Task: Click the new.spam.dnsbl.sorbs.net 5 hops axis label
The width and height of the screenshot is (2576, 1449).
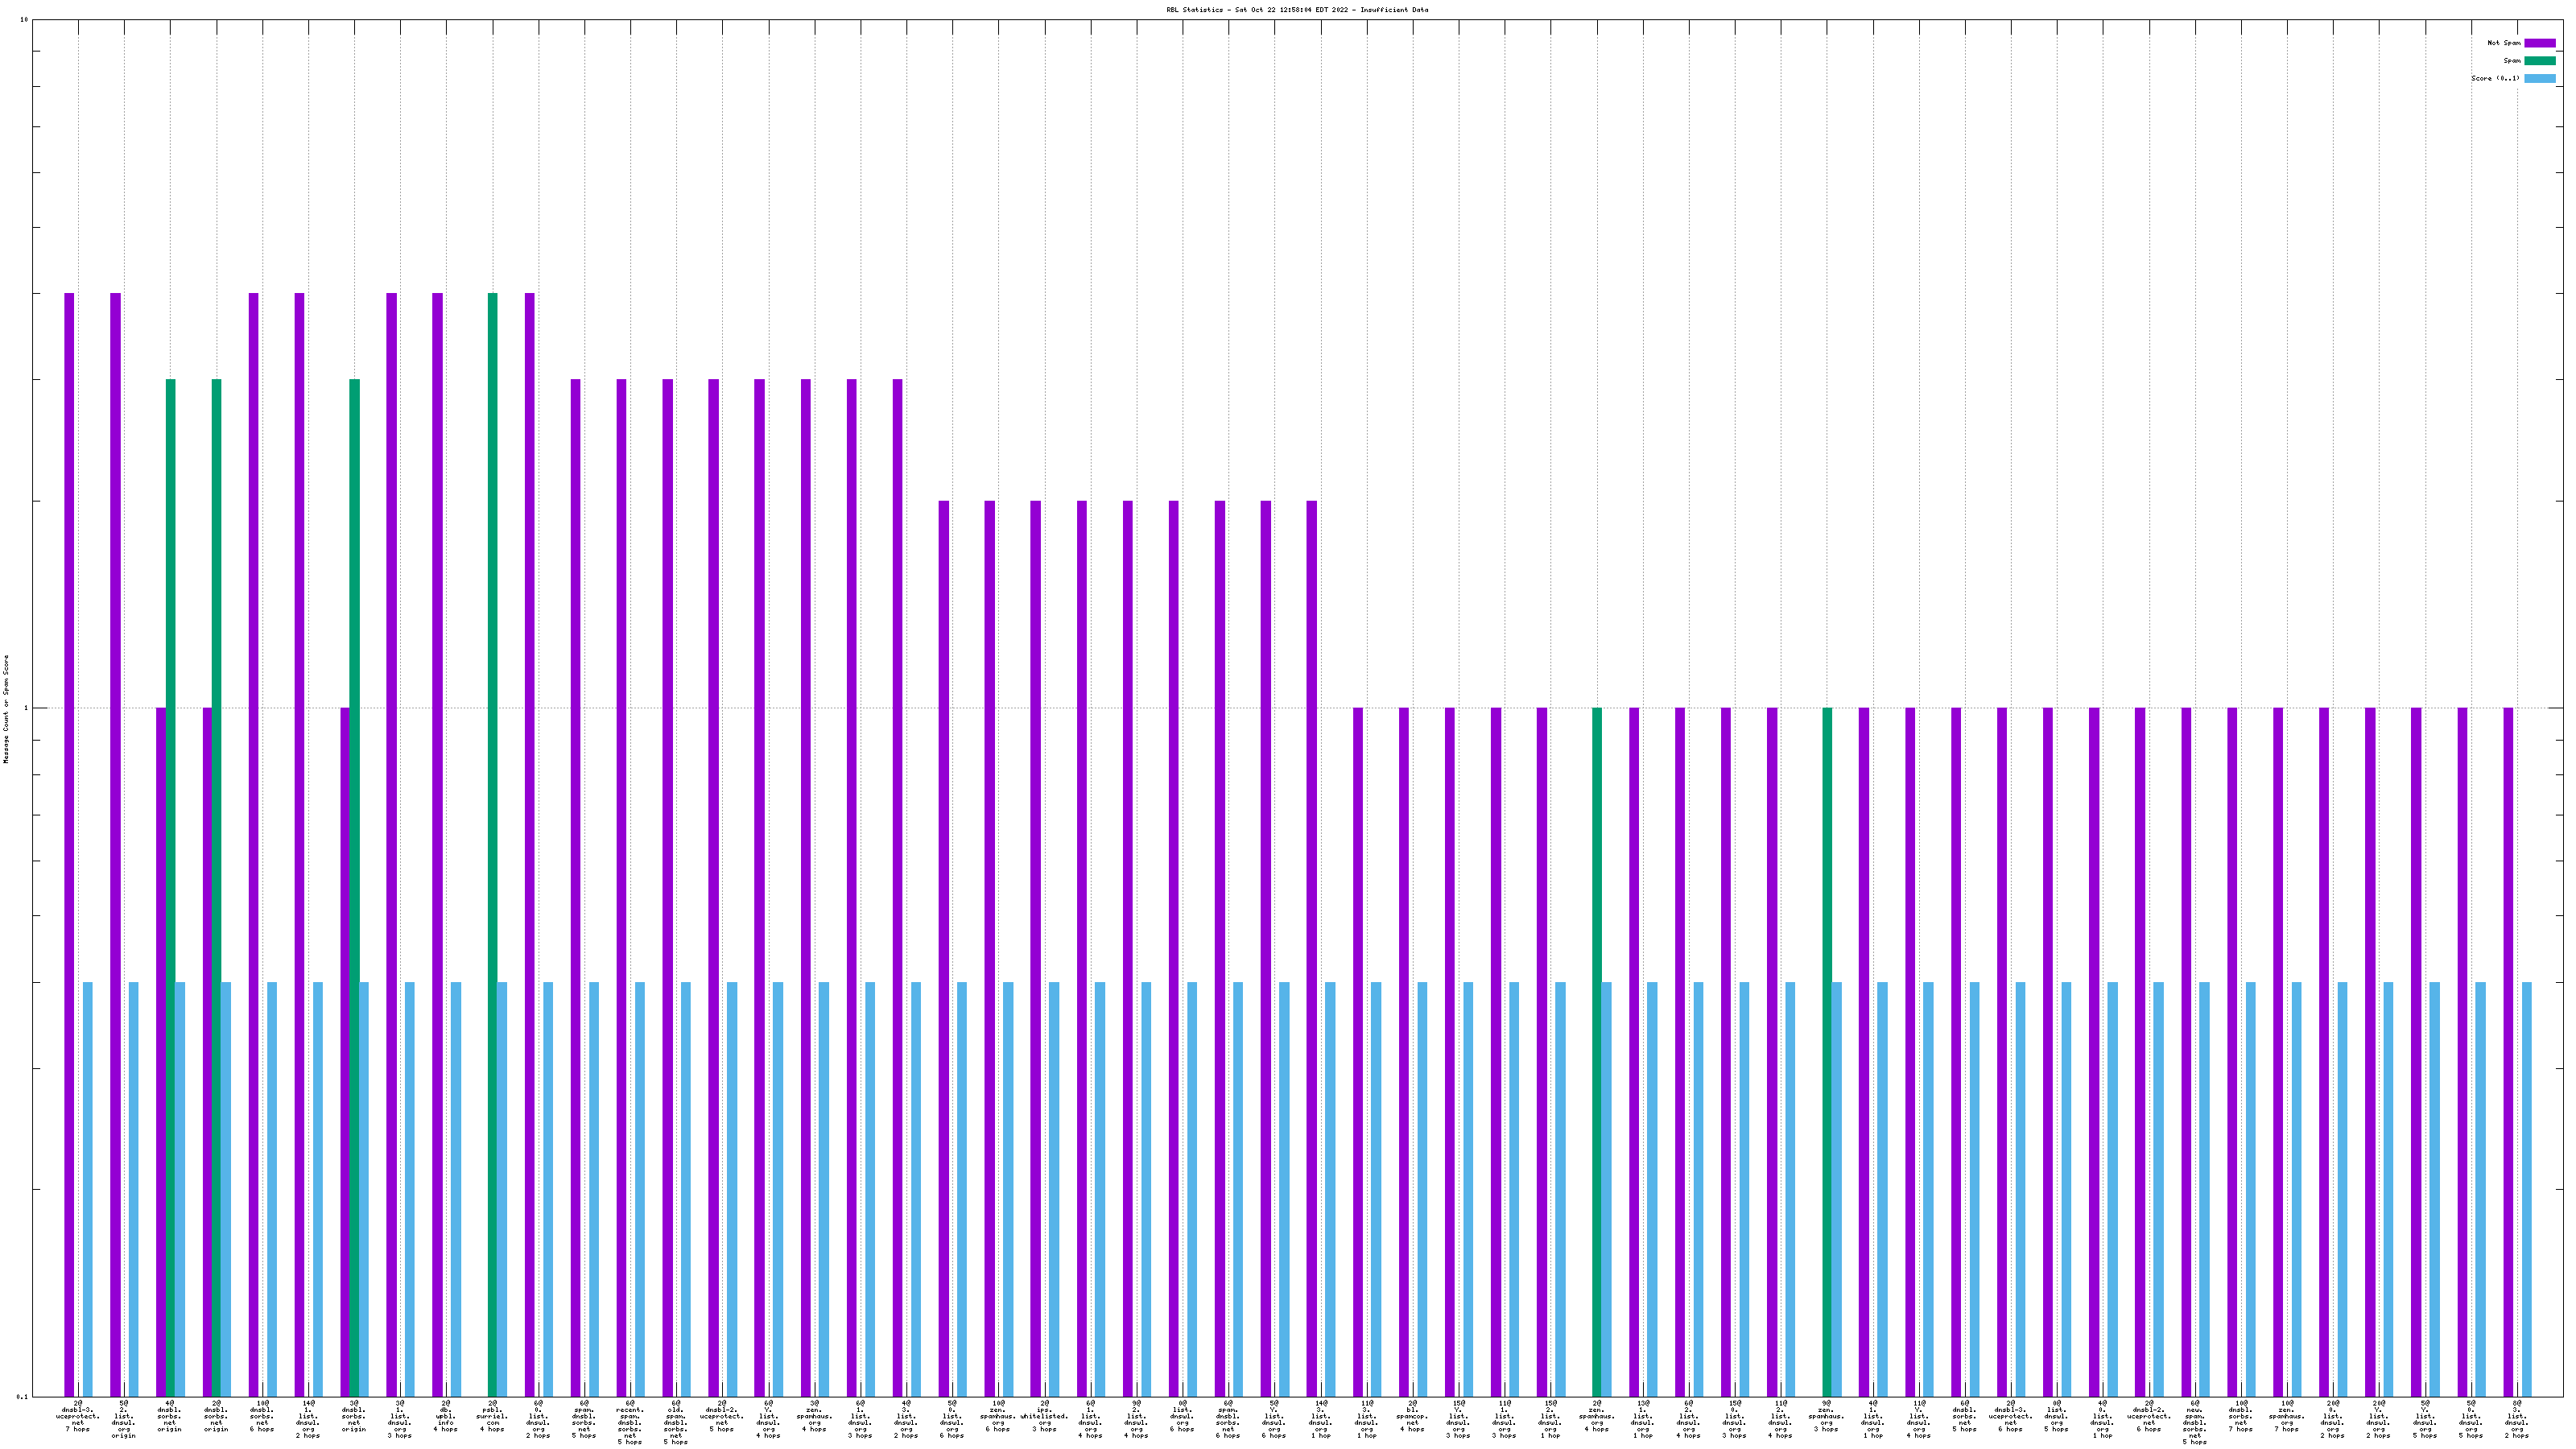Action: [2195, 1423]
